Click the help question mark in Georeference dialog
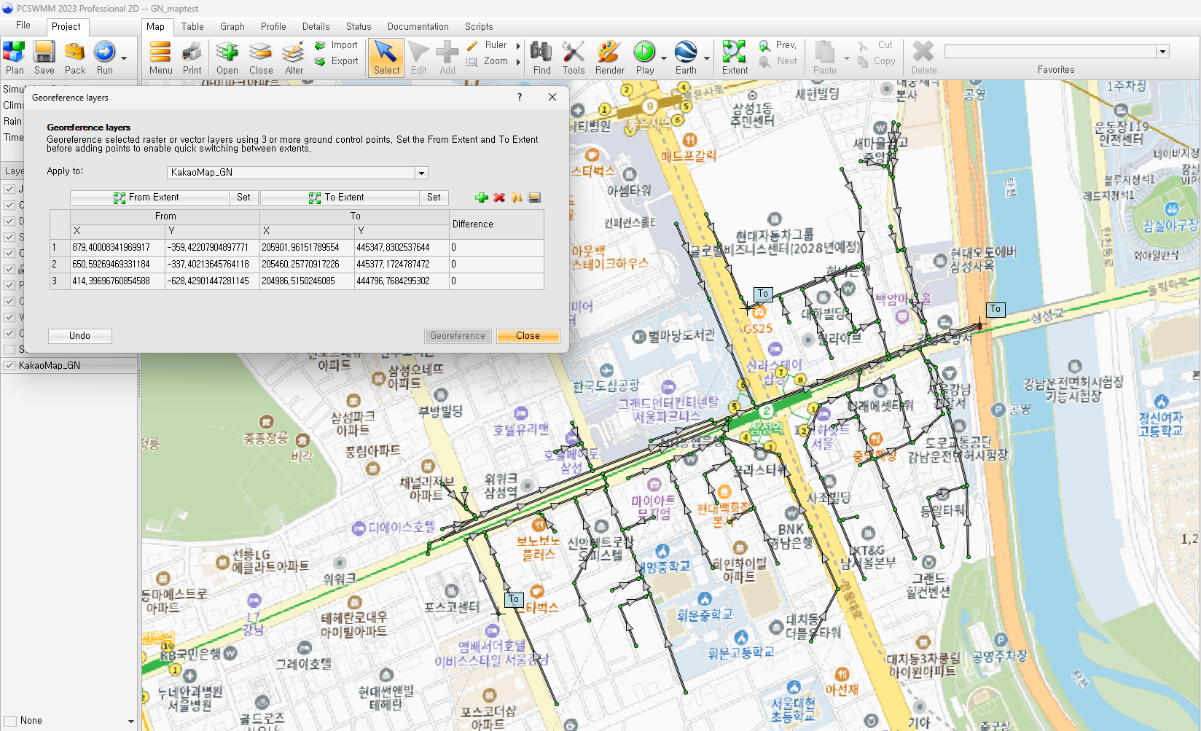This screenshot has height=731, width=1201. [x=519, y=97]
